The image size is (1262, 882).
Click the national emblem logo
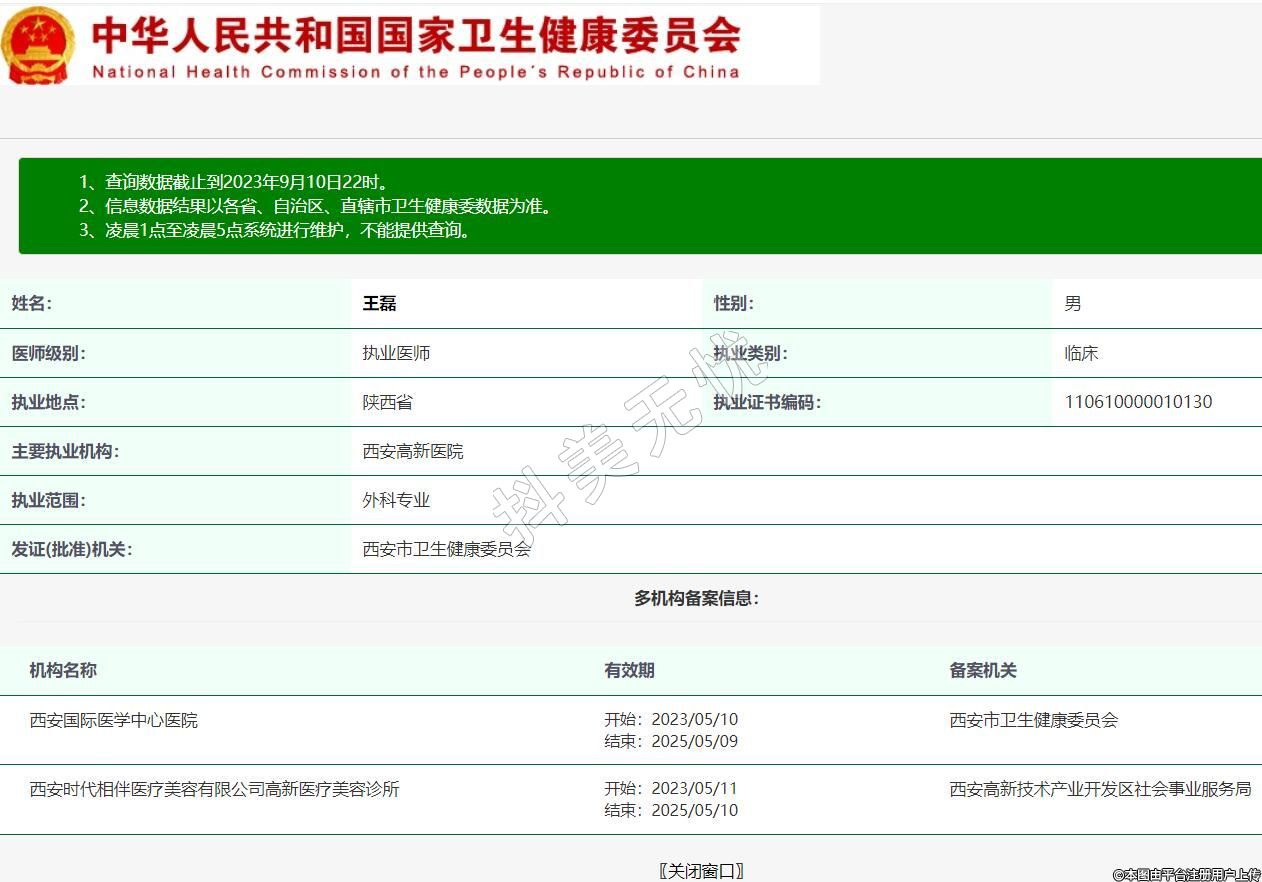tap(38, 45)
